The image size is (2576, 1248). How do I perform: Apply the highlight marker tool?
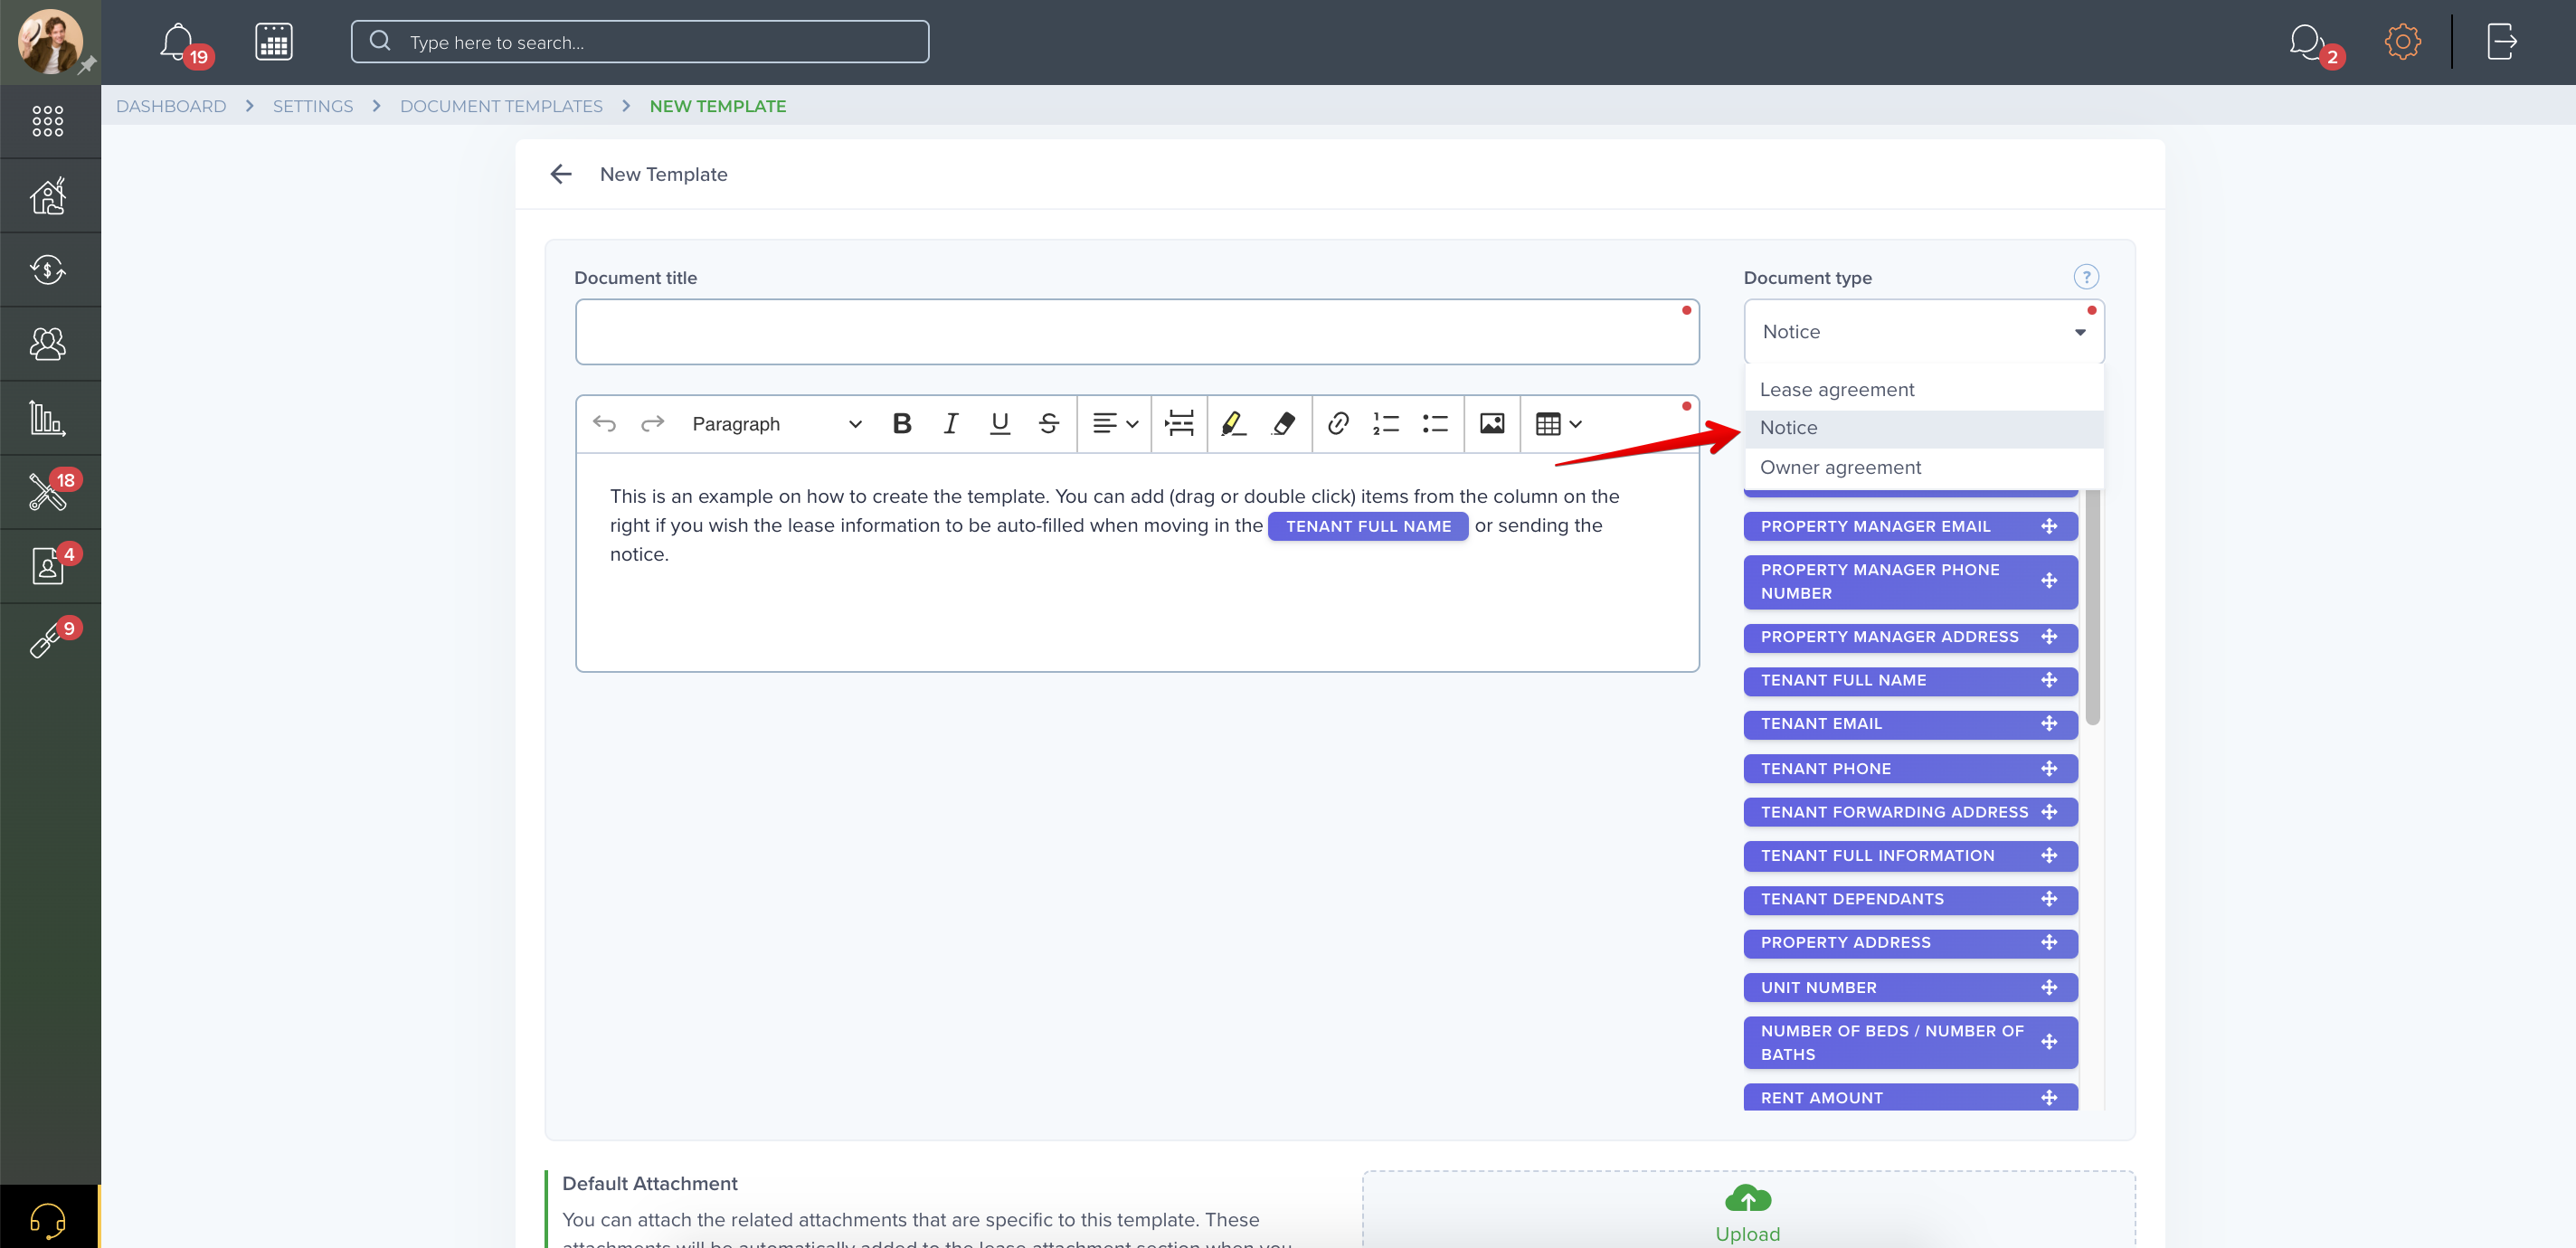point(1233,424)
